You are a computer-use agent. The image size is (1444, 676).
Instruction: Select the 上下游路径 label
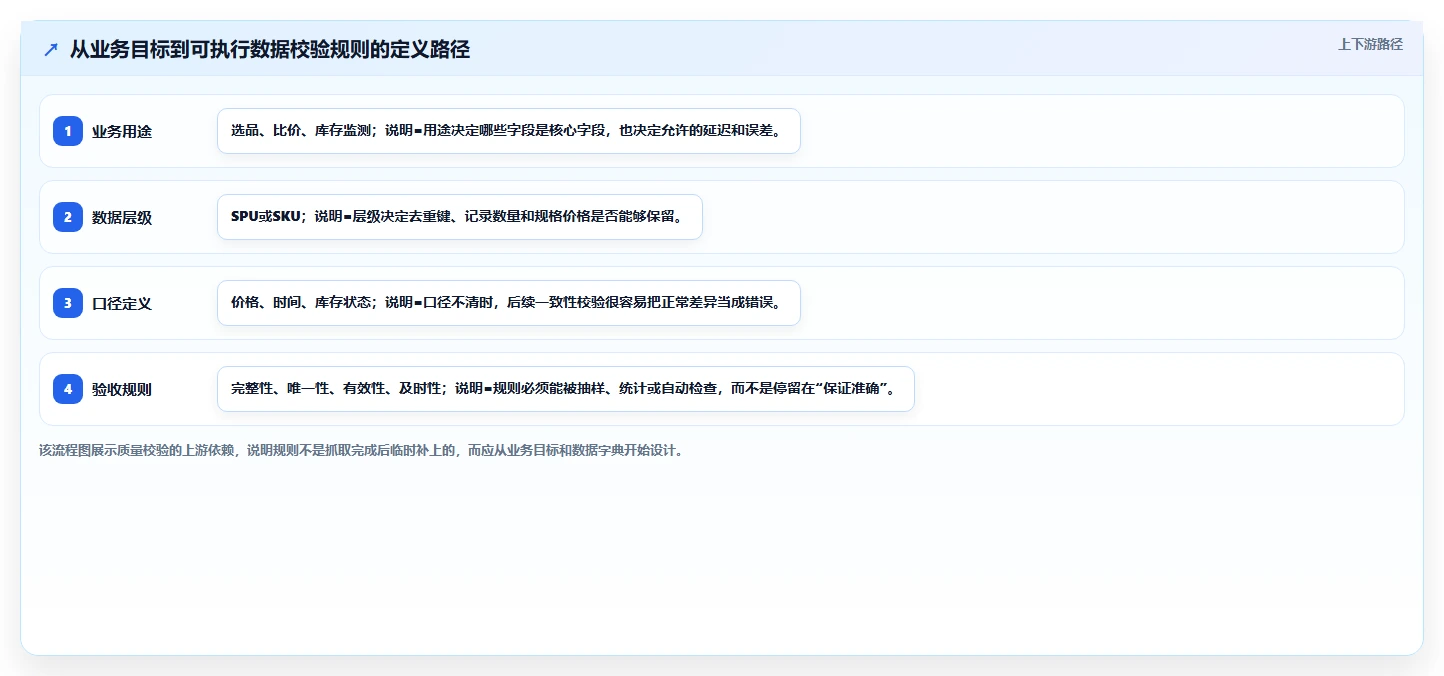click(x=1370, y=44)
